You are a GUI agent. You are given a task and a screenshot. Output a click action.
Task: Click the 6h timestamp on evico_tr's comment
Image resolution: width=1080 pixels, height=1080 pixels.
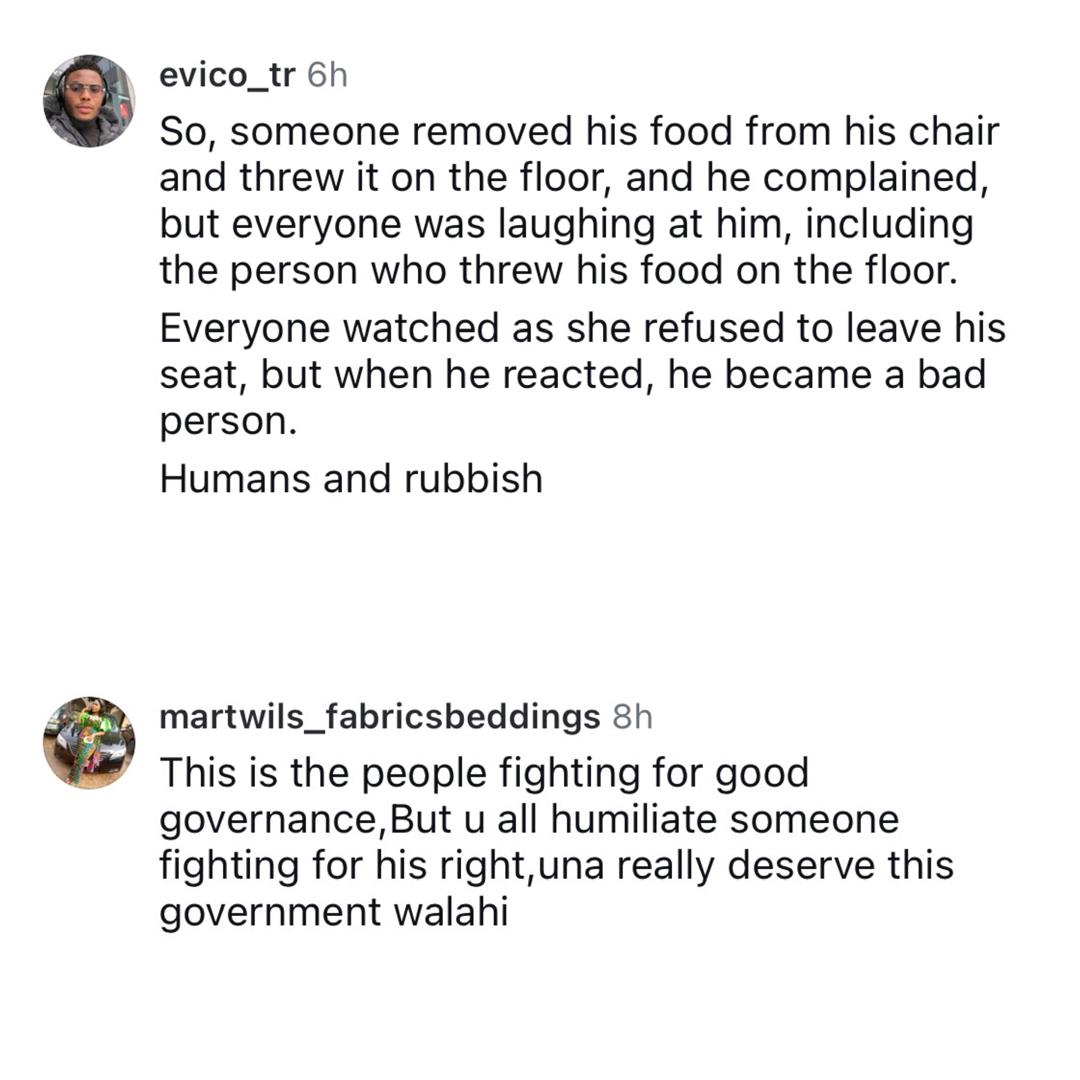tap(327, 73)
